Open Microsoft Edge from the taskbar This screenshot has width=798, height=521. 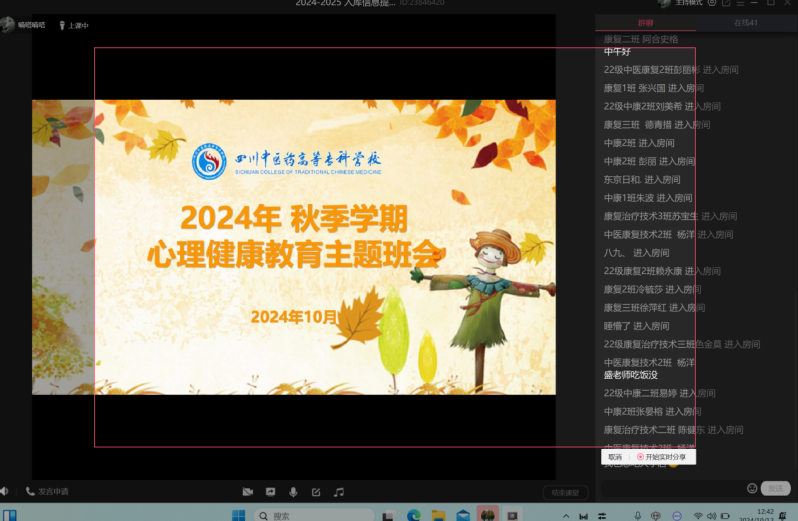(413, 515)
